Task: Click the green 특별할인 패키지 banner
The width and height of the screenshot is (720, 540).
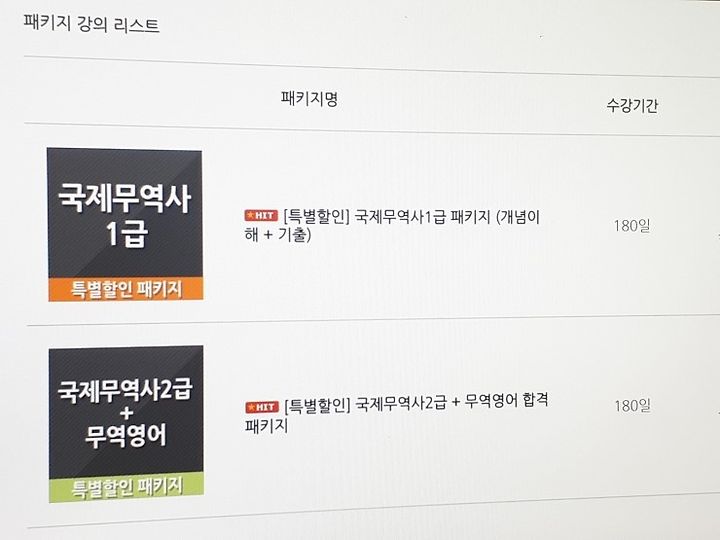Action: [x=127, y=488]
